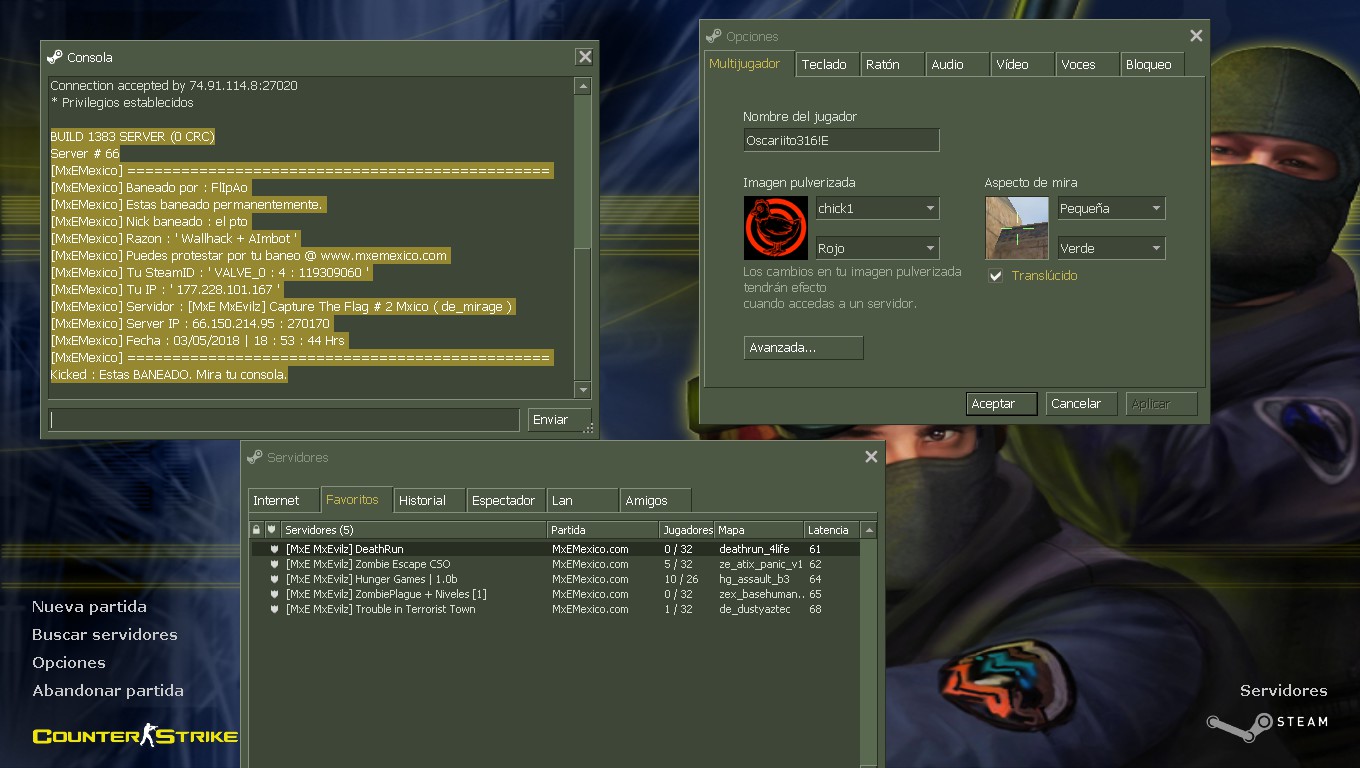Click the Steam icon in Consola title bar
The image size is (1360, 768).
coord(54,57)
